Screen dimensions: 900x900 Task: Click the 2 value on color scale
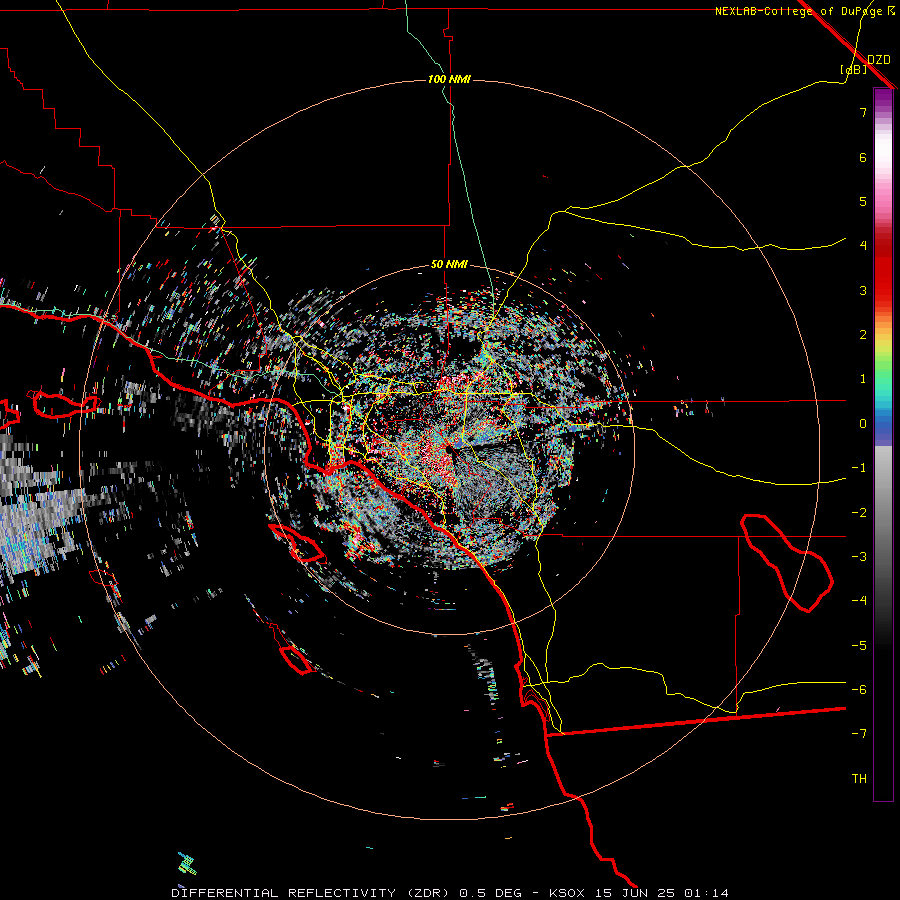point(863,335)
